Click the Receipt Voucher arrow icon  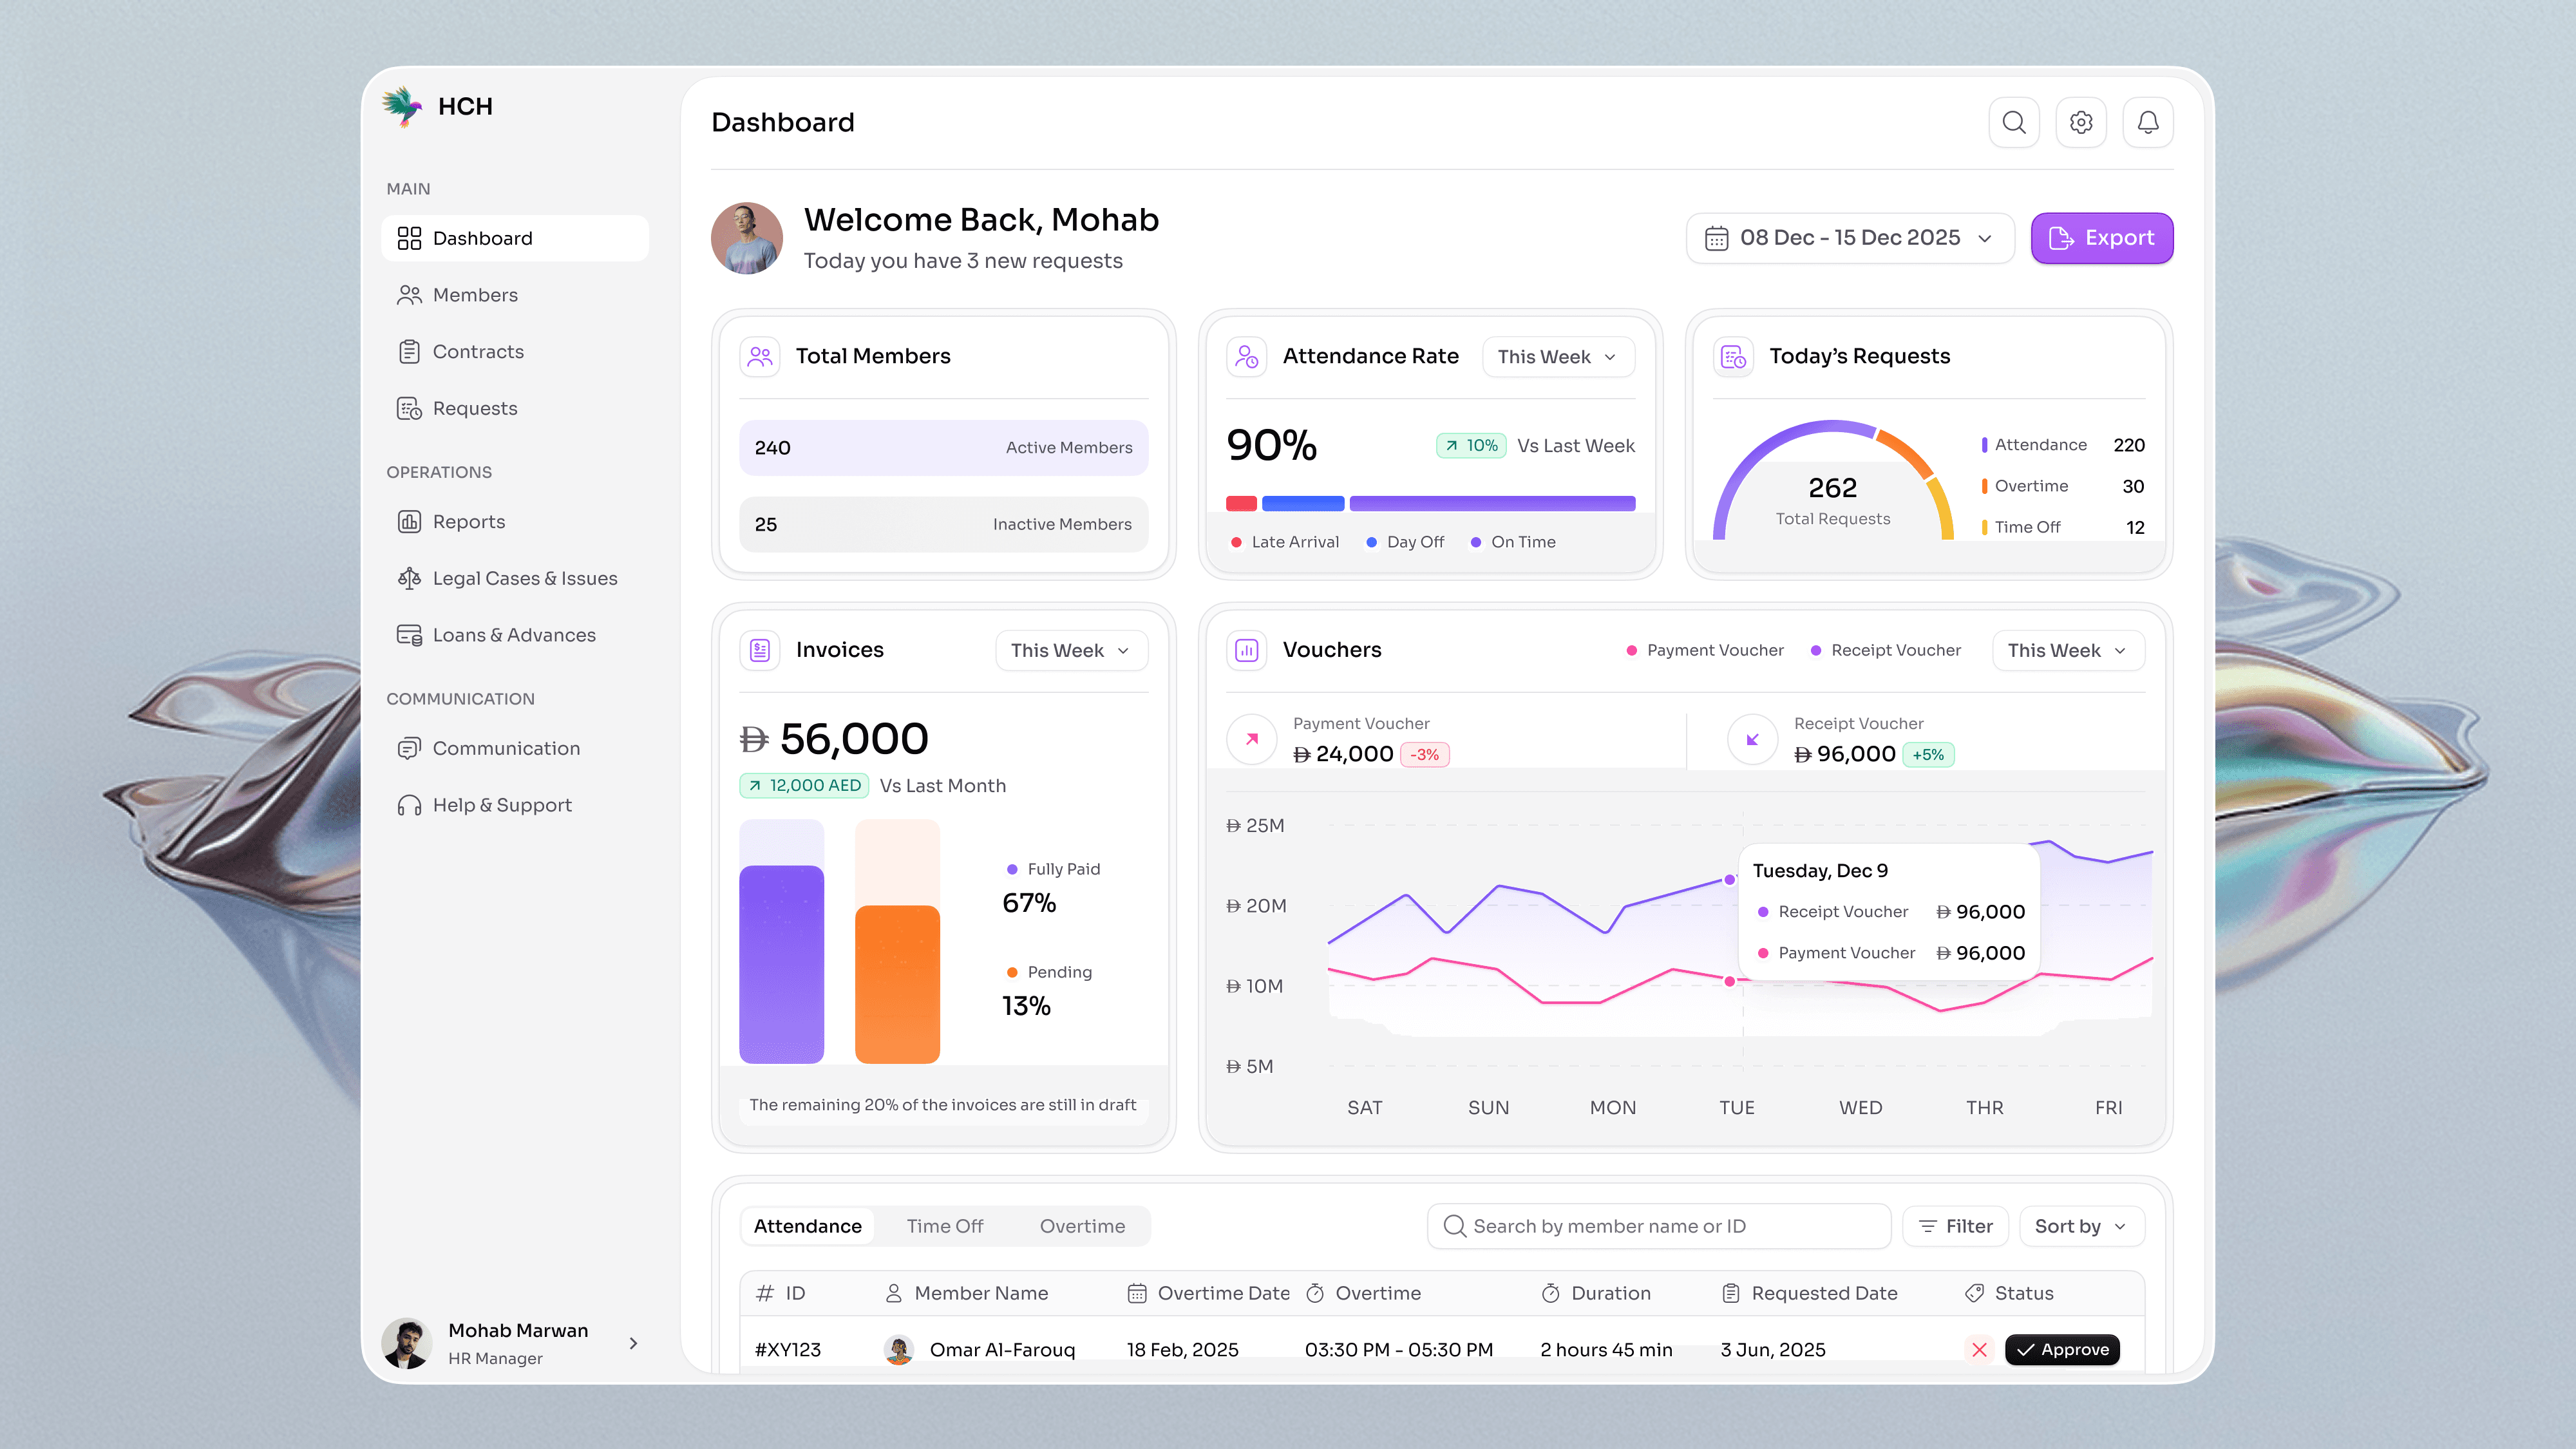1753,739
